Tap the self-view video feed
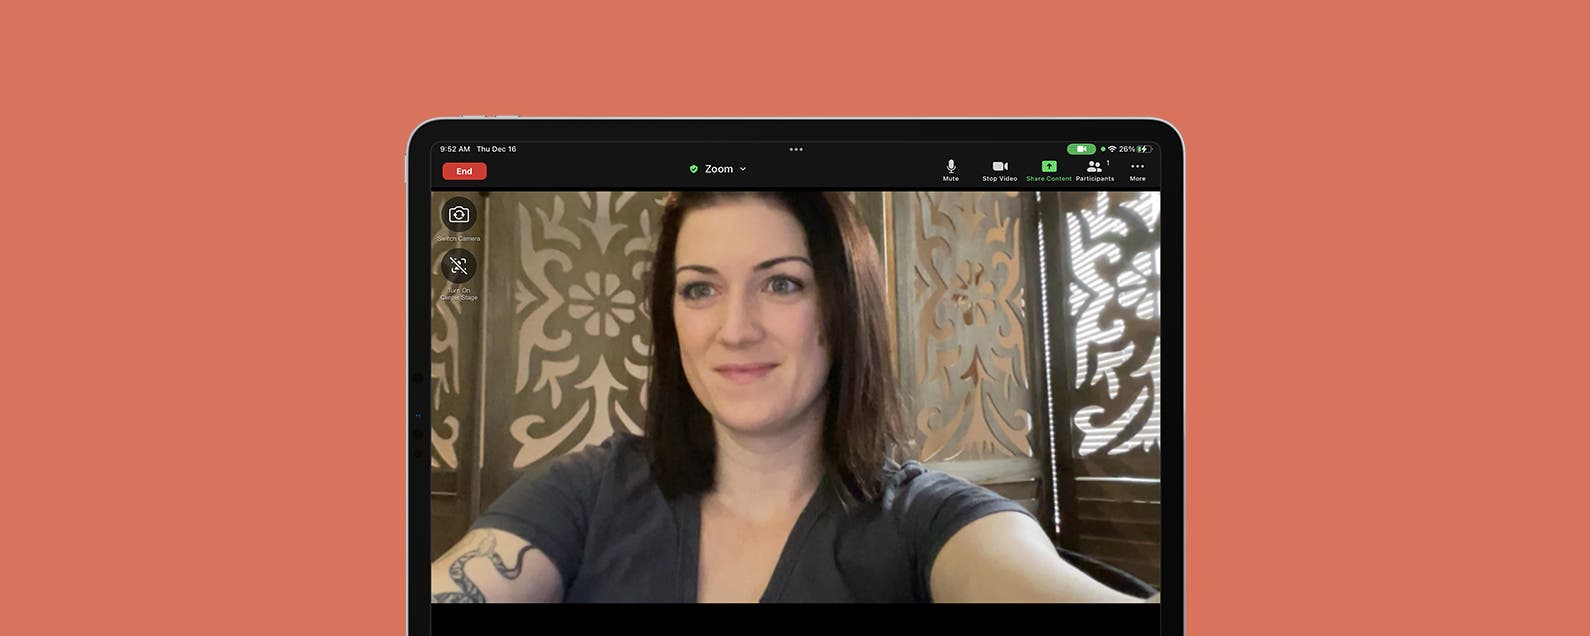Screen dimensions: 1590x636 [x=796, y=397]
